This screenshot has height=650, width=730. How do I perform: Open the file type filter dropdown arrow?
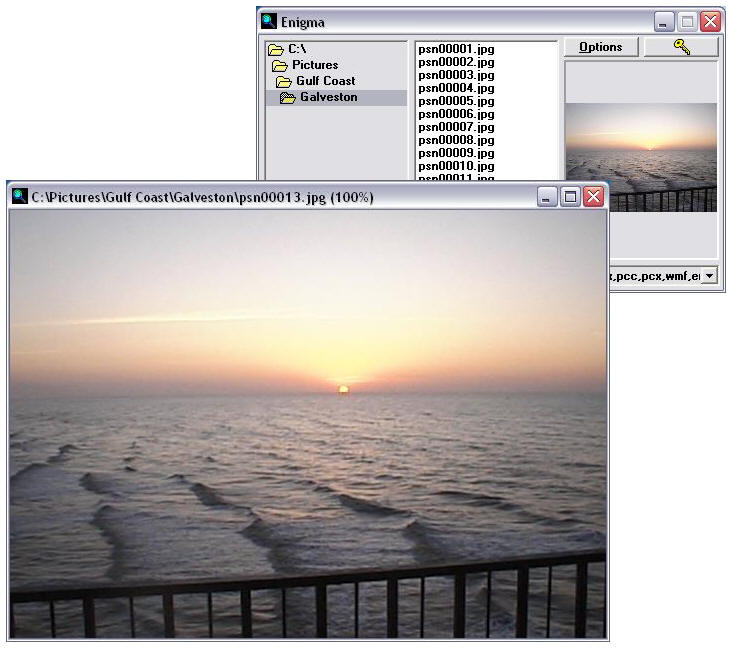pyautogui.click(x=709, y=276)
